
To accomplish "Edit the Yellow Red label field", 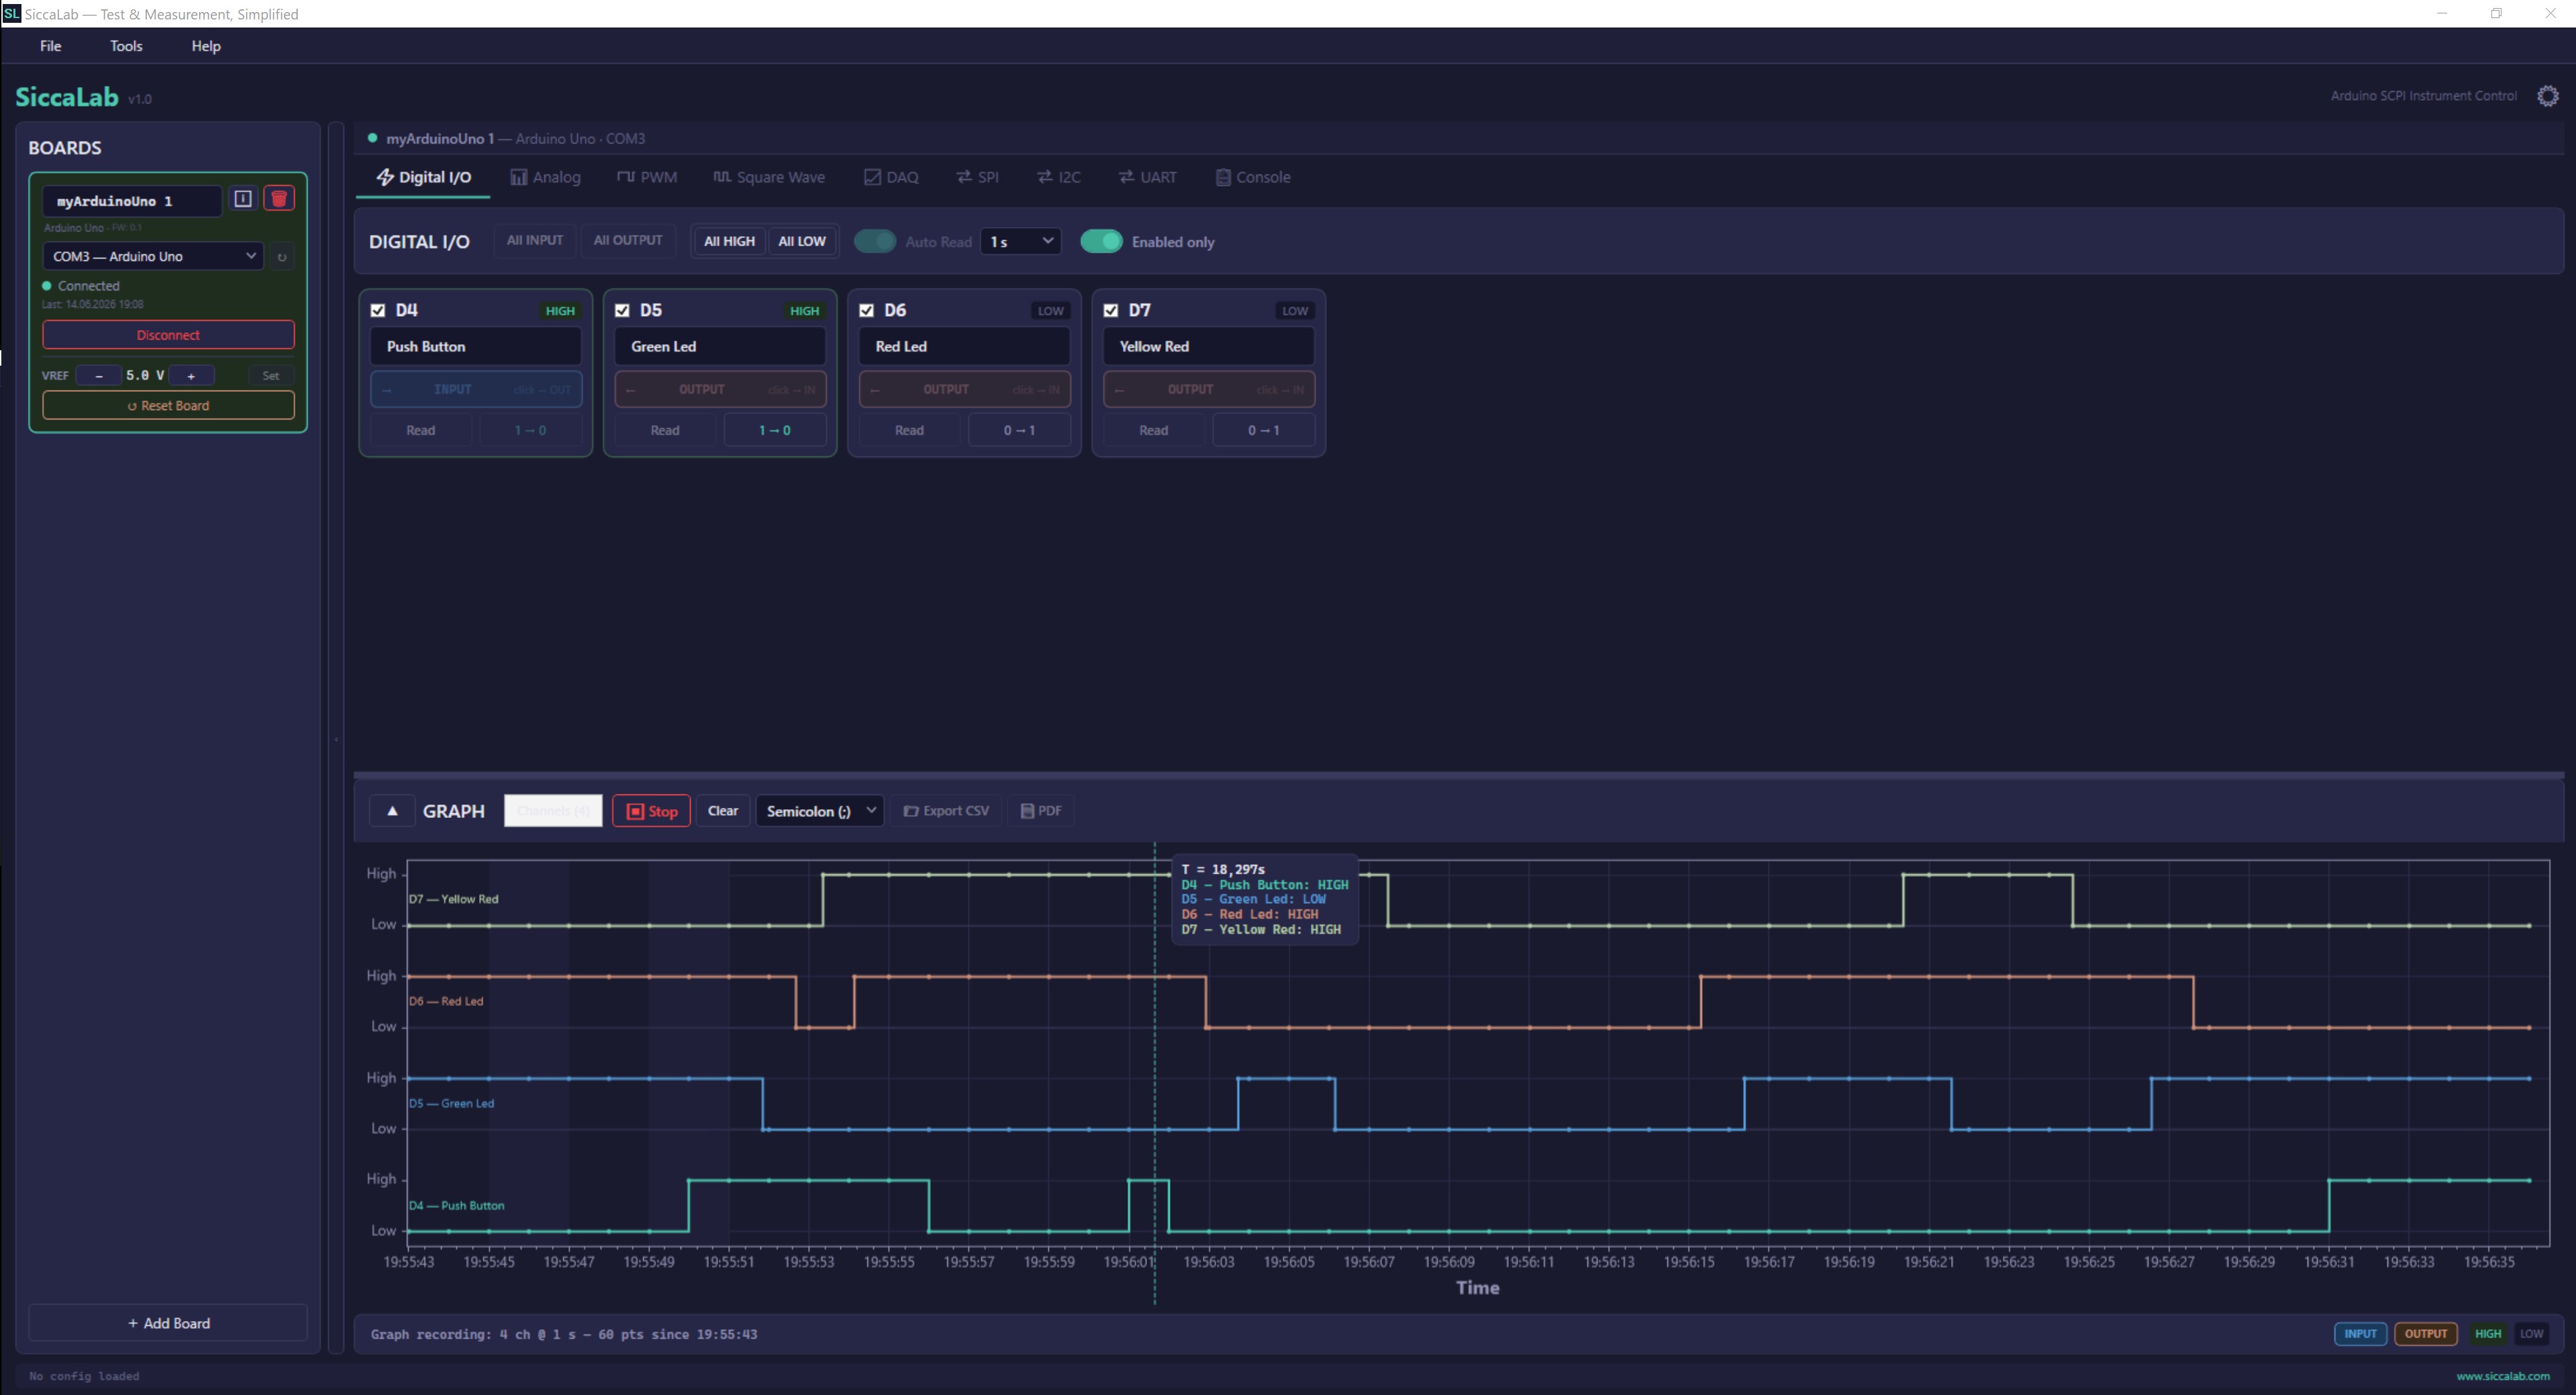I will pyautogui.click(x=1209, y=347).
